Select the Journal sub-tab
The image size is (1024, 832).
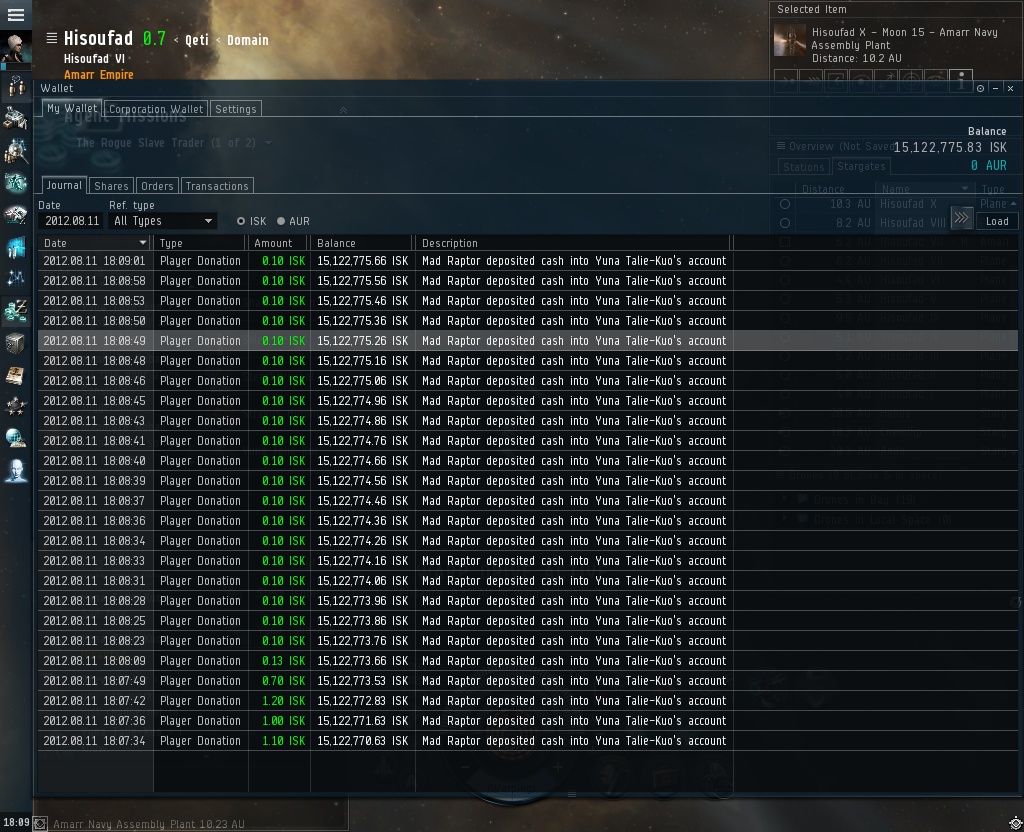(x=64, y=185)
